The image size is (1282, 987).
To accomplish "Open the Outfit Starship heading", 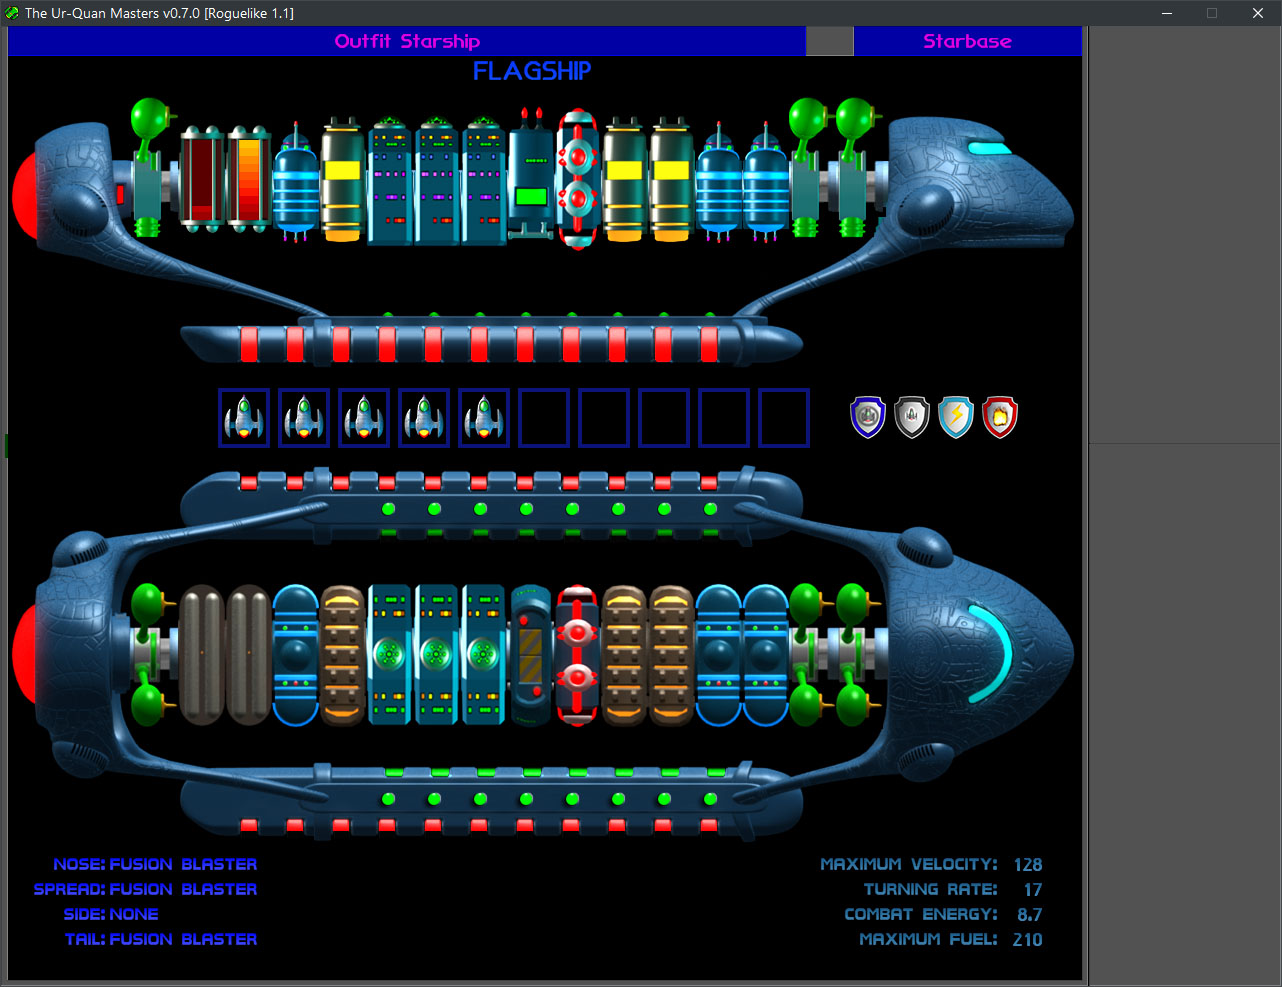I will [407, 41].
